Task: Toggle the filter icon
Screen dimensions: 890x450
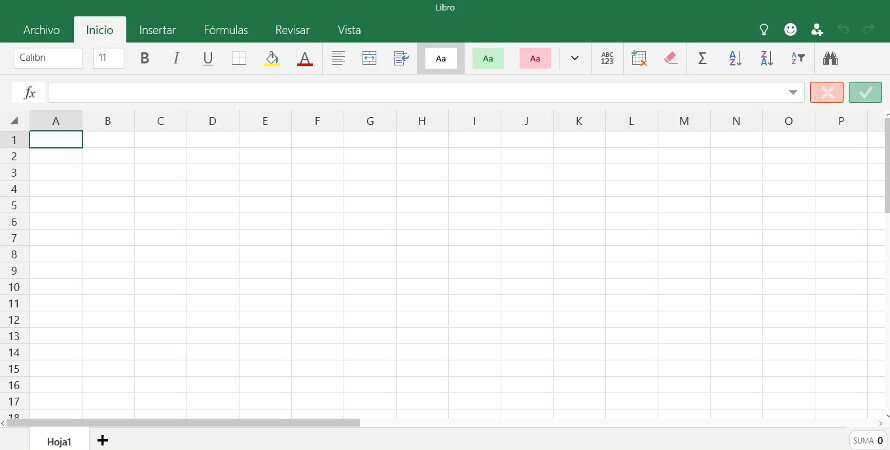Action: point(798,58)
